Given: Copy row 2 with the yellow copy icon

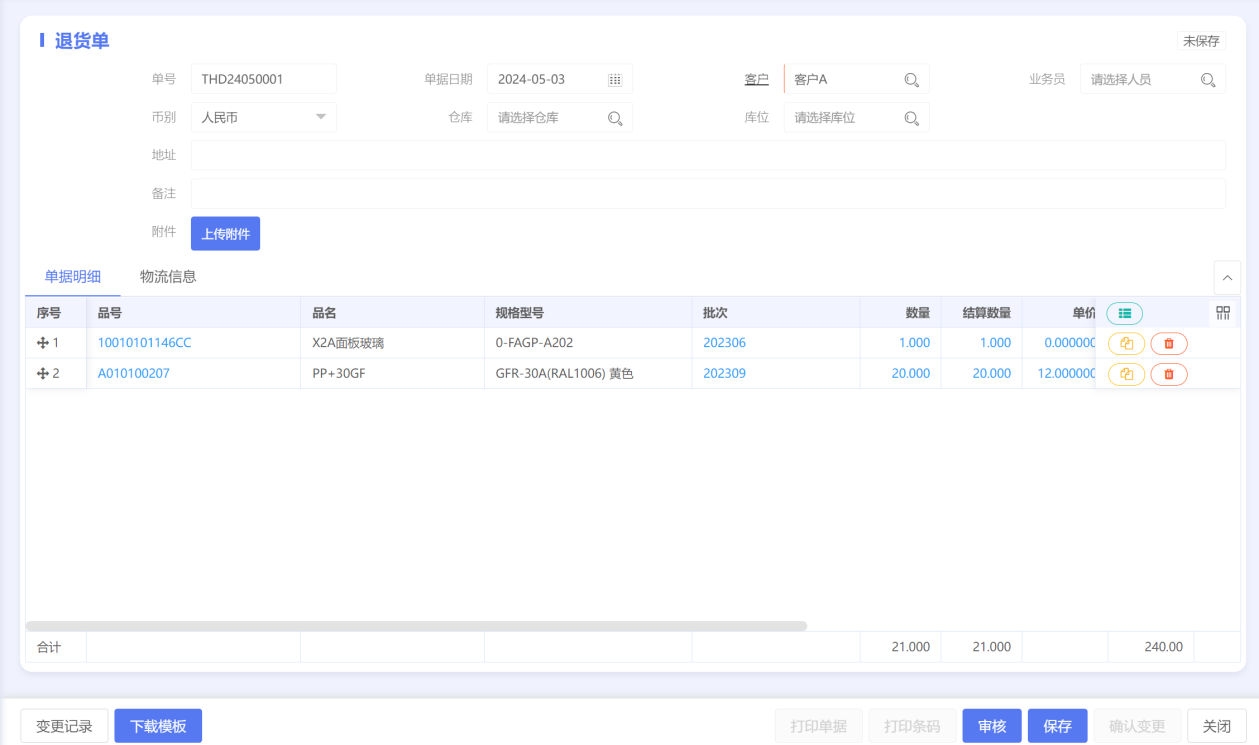Looking at the screenshot, I should [1127, 374].
